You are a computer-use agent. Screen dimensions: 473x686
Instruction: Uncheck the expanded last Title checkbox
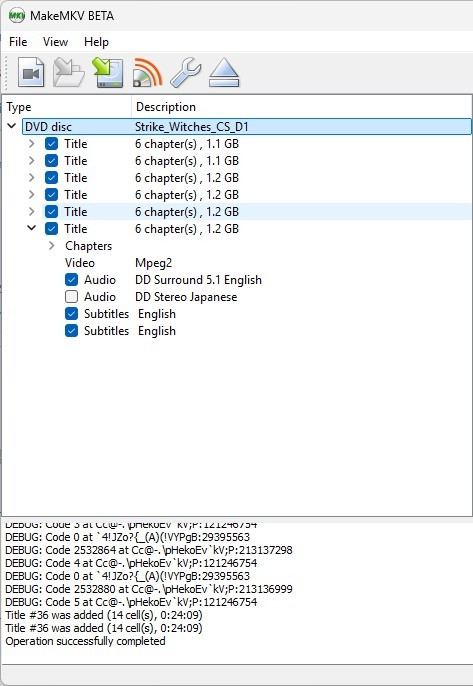coord(51,228)
